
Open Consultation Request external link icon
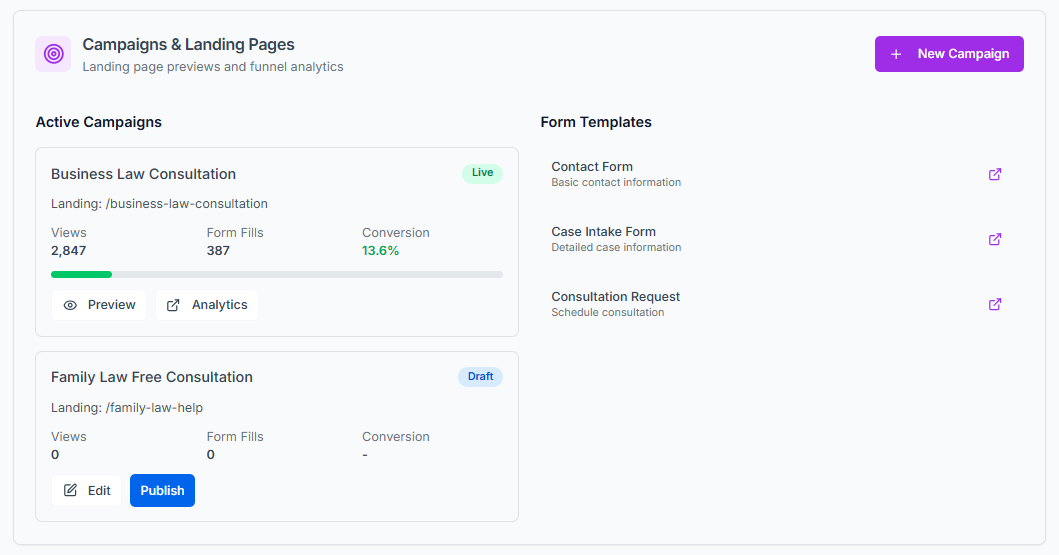(995, 304)
